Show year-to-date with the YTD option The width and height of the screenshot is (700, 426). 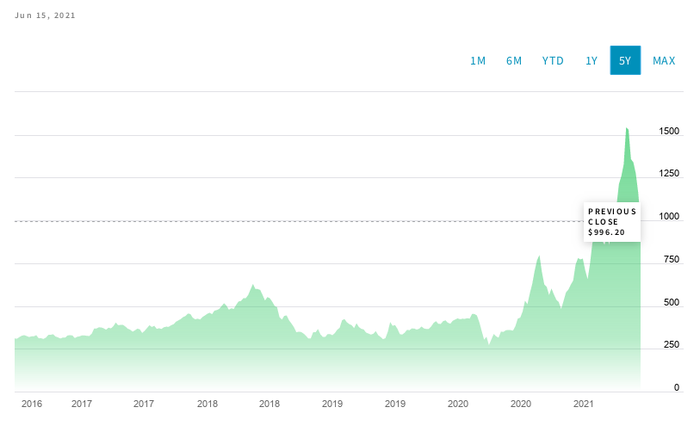[x=553, y=61]
